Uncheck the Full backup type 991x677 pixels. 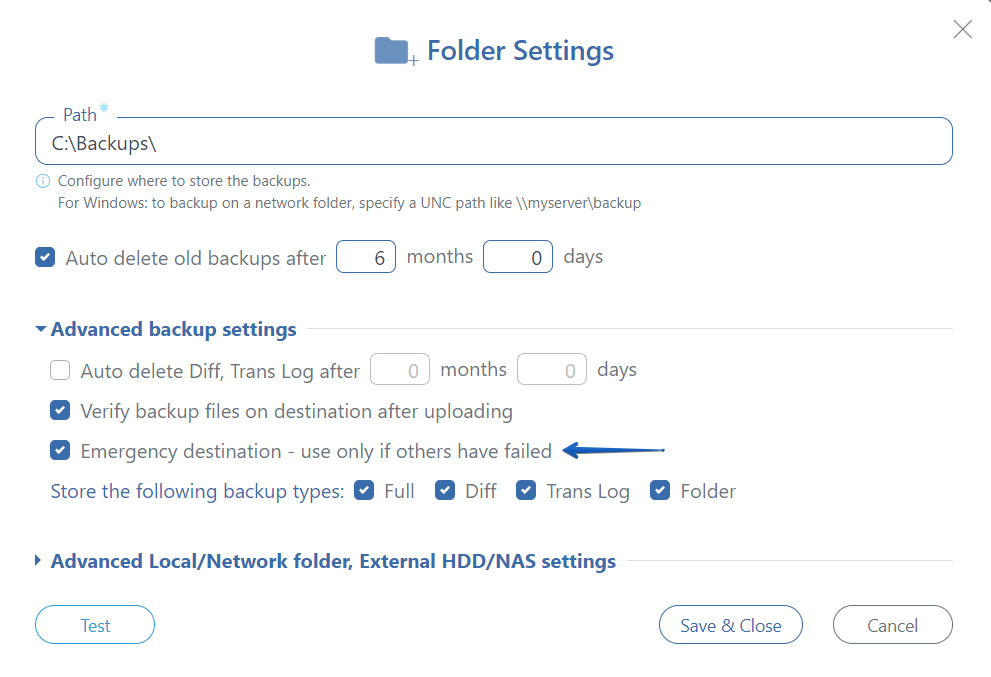[x=364, y=491]
